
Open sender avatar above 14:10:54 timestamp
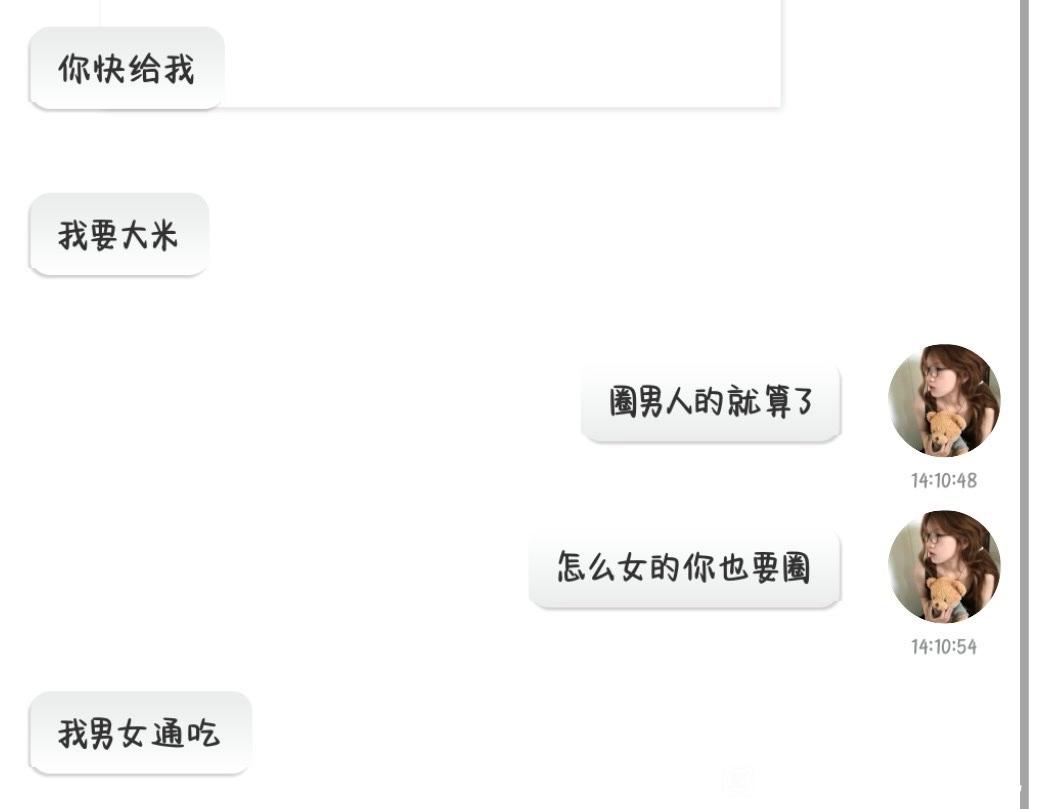pos(944,566)
